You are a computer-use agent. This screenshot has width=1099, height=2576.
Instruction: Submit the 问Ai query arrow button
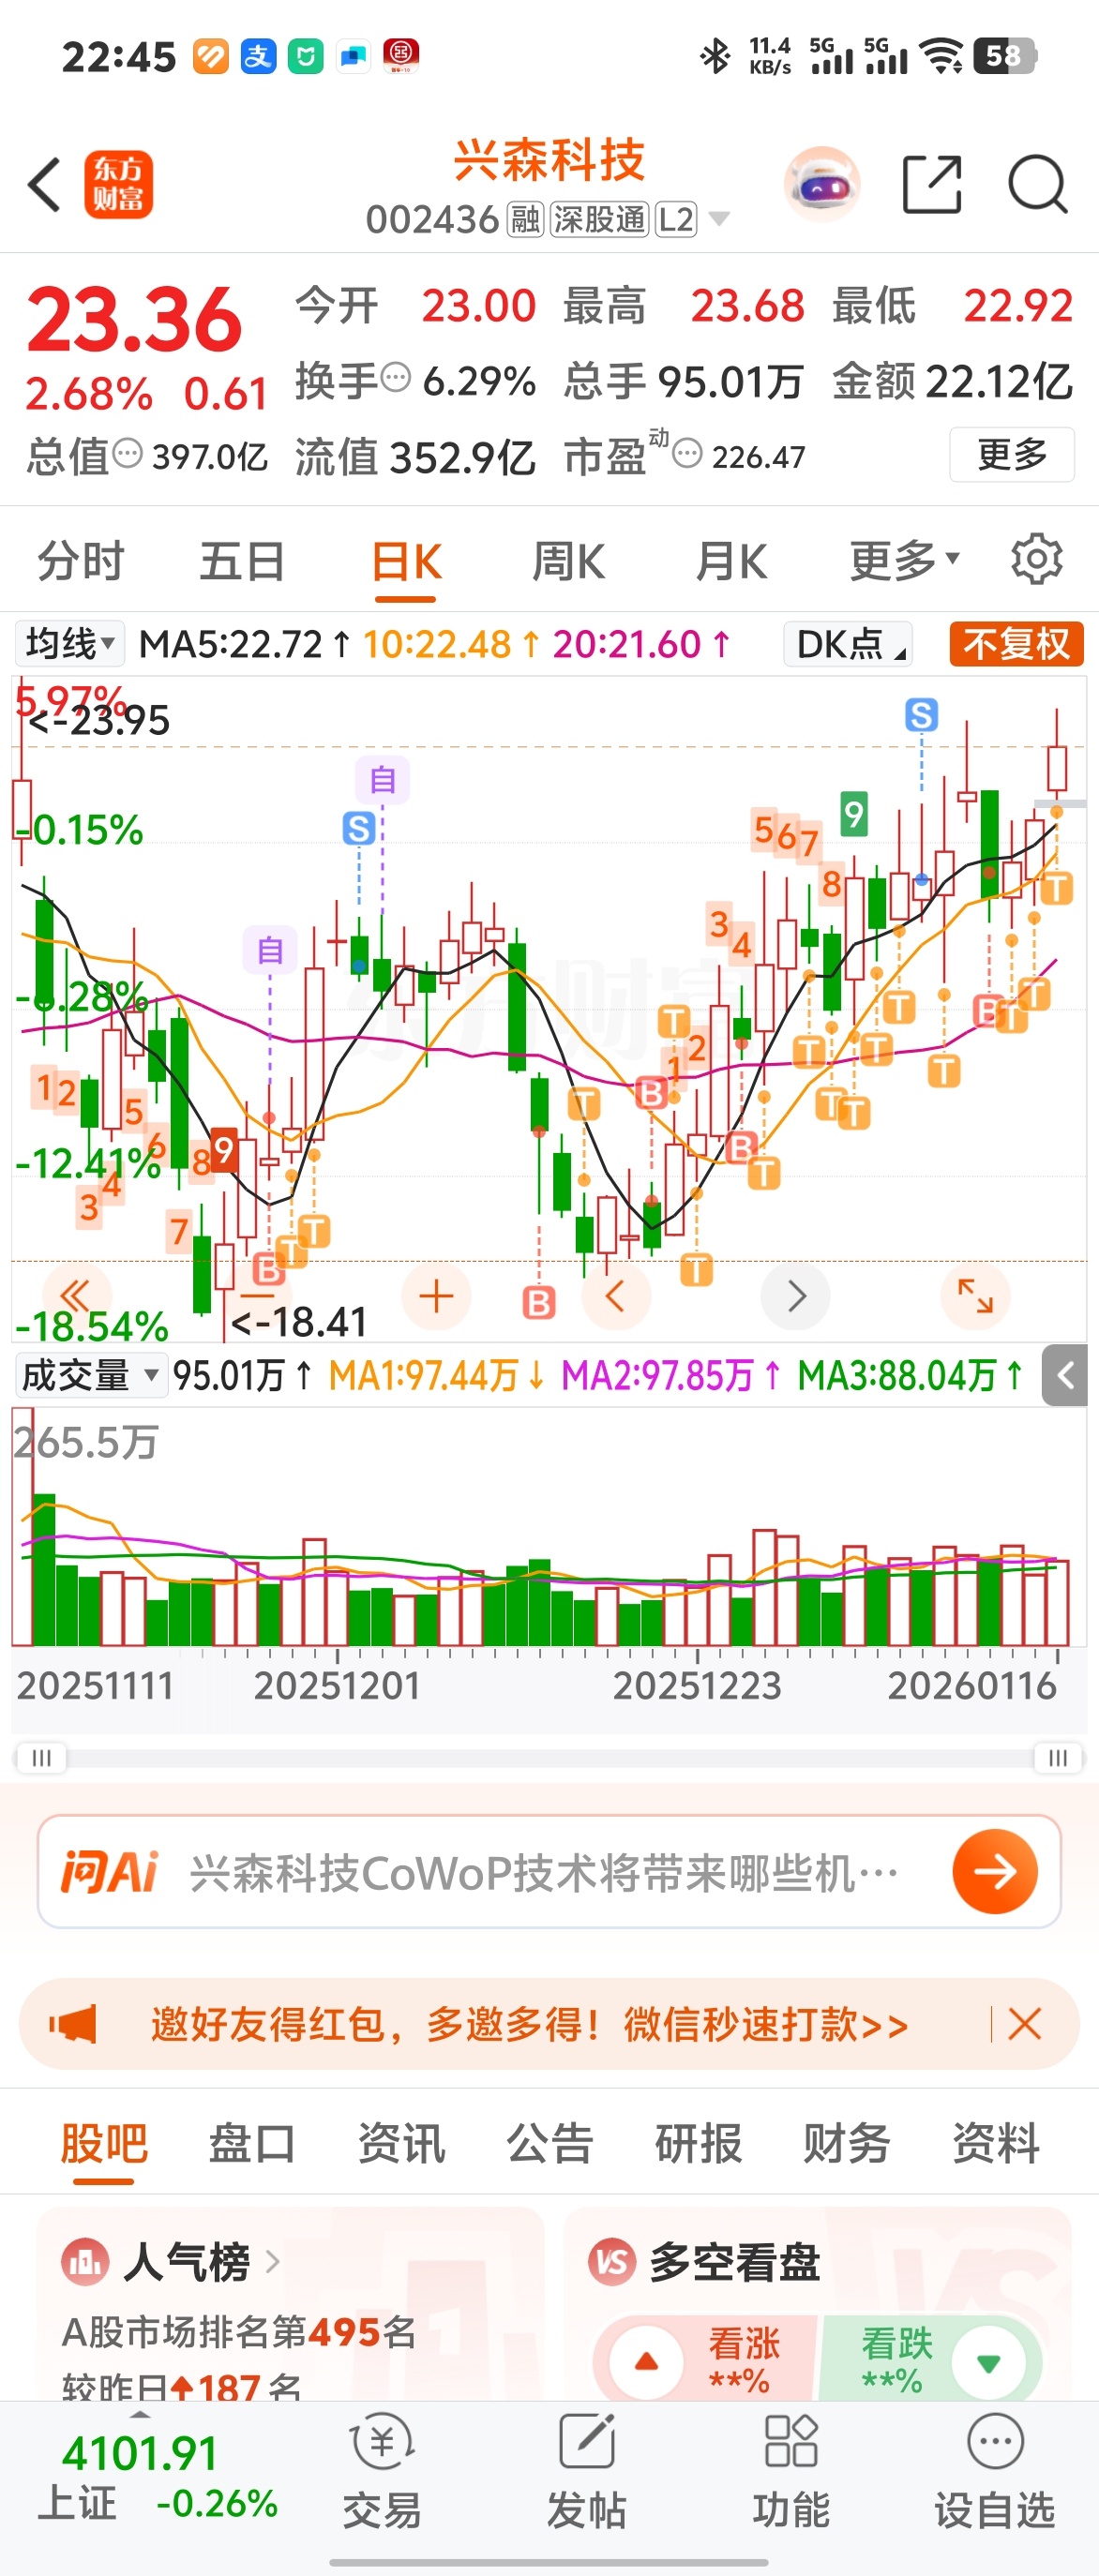point(994,1872)
